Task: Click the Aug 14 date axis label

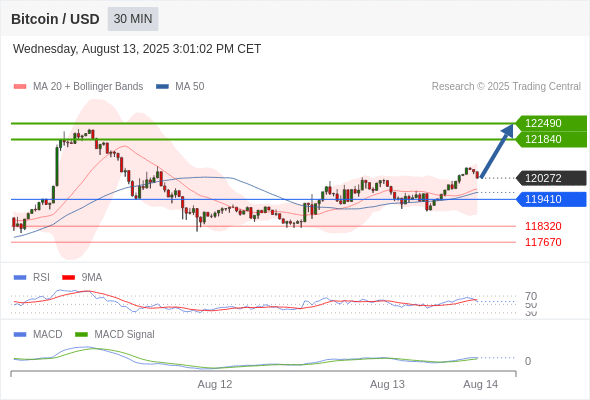Action: [x=481, y=384]
